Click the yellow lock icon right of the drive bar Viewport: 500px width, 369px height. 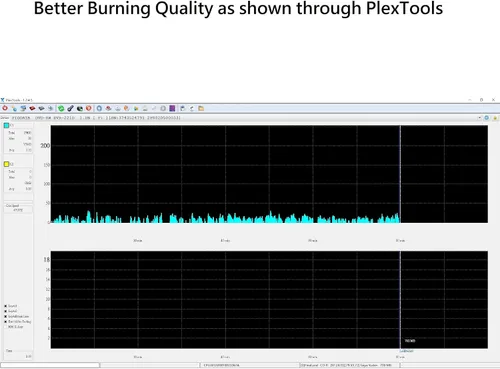(495, 118)
